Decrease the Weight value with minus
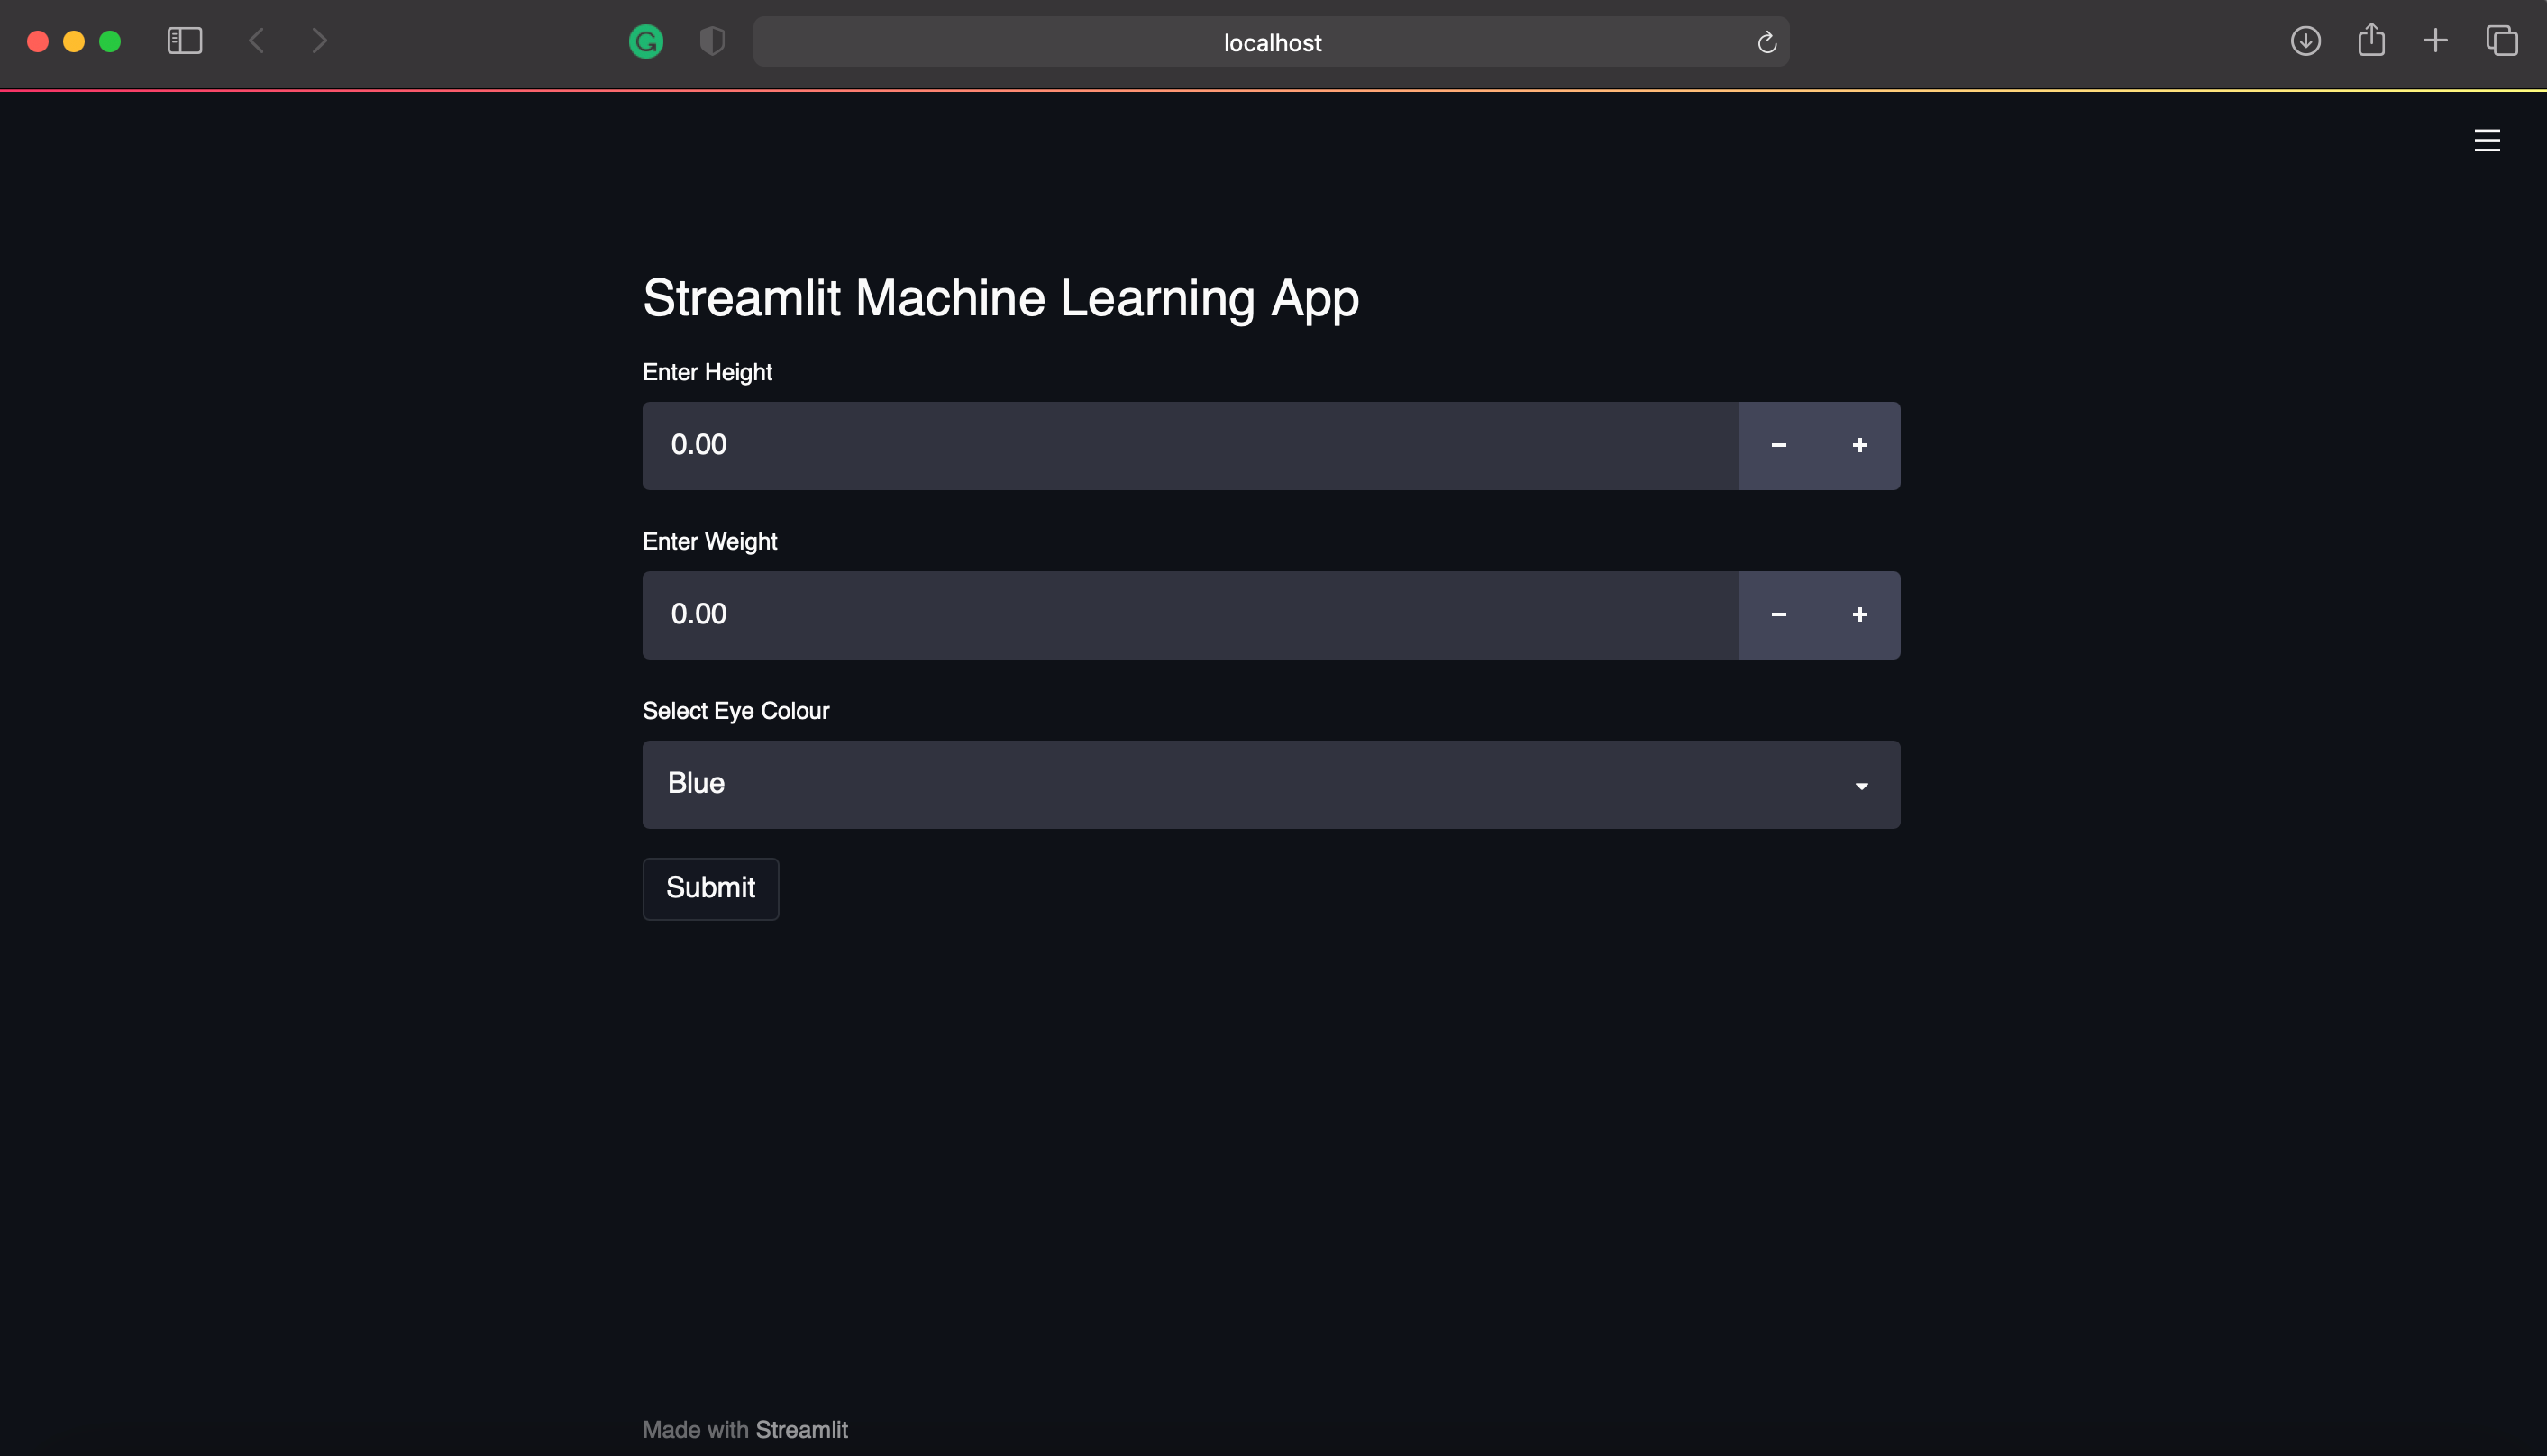The height and width of the screenshot is (1456, 2547). [1778, 615]
